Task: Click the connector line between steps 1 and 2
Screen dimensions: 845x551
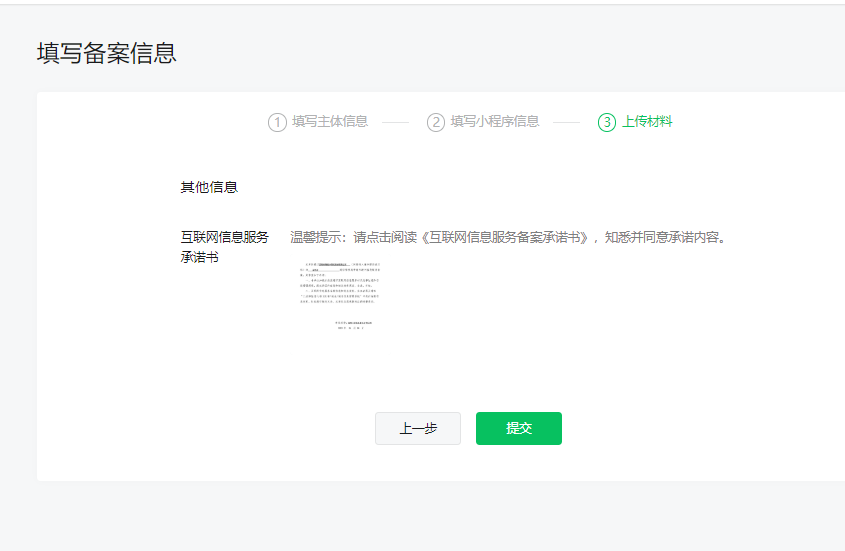Action: (396, 122)
